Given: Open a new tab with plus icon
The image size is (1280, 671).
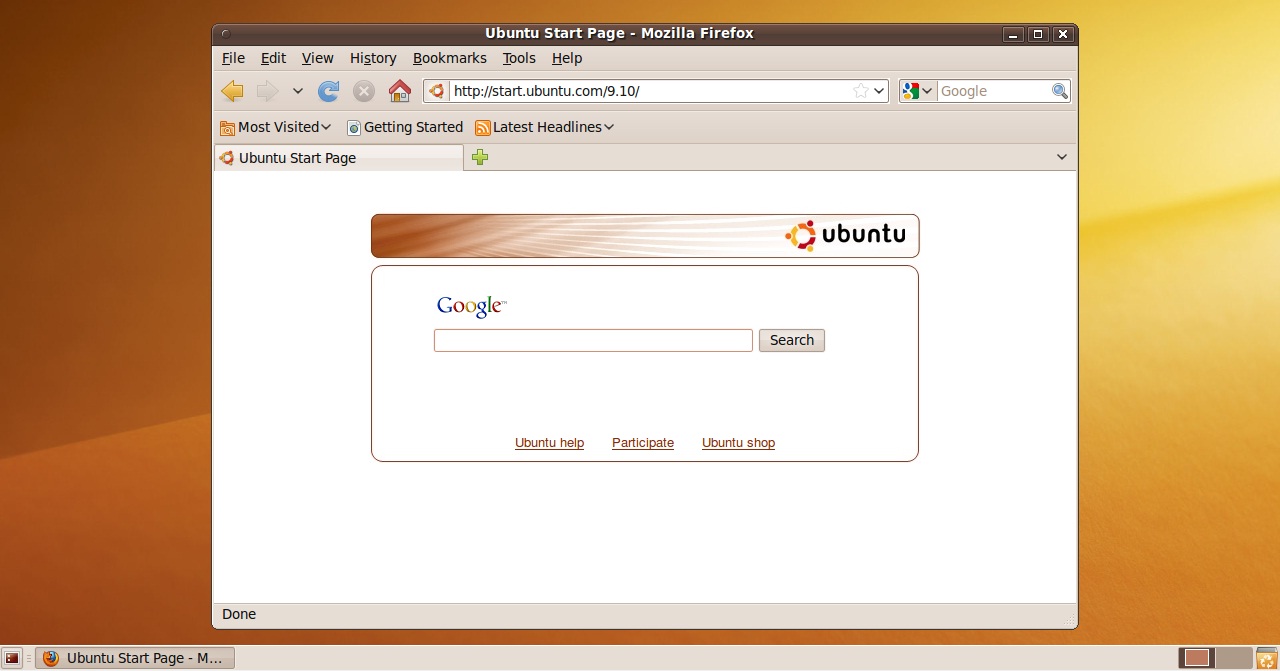Looking at the screenshot, I should click(480, 157).
